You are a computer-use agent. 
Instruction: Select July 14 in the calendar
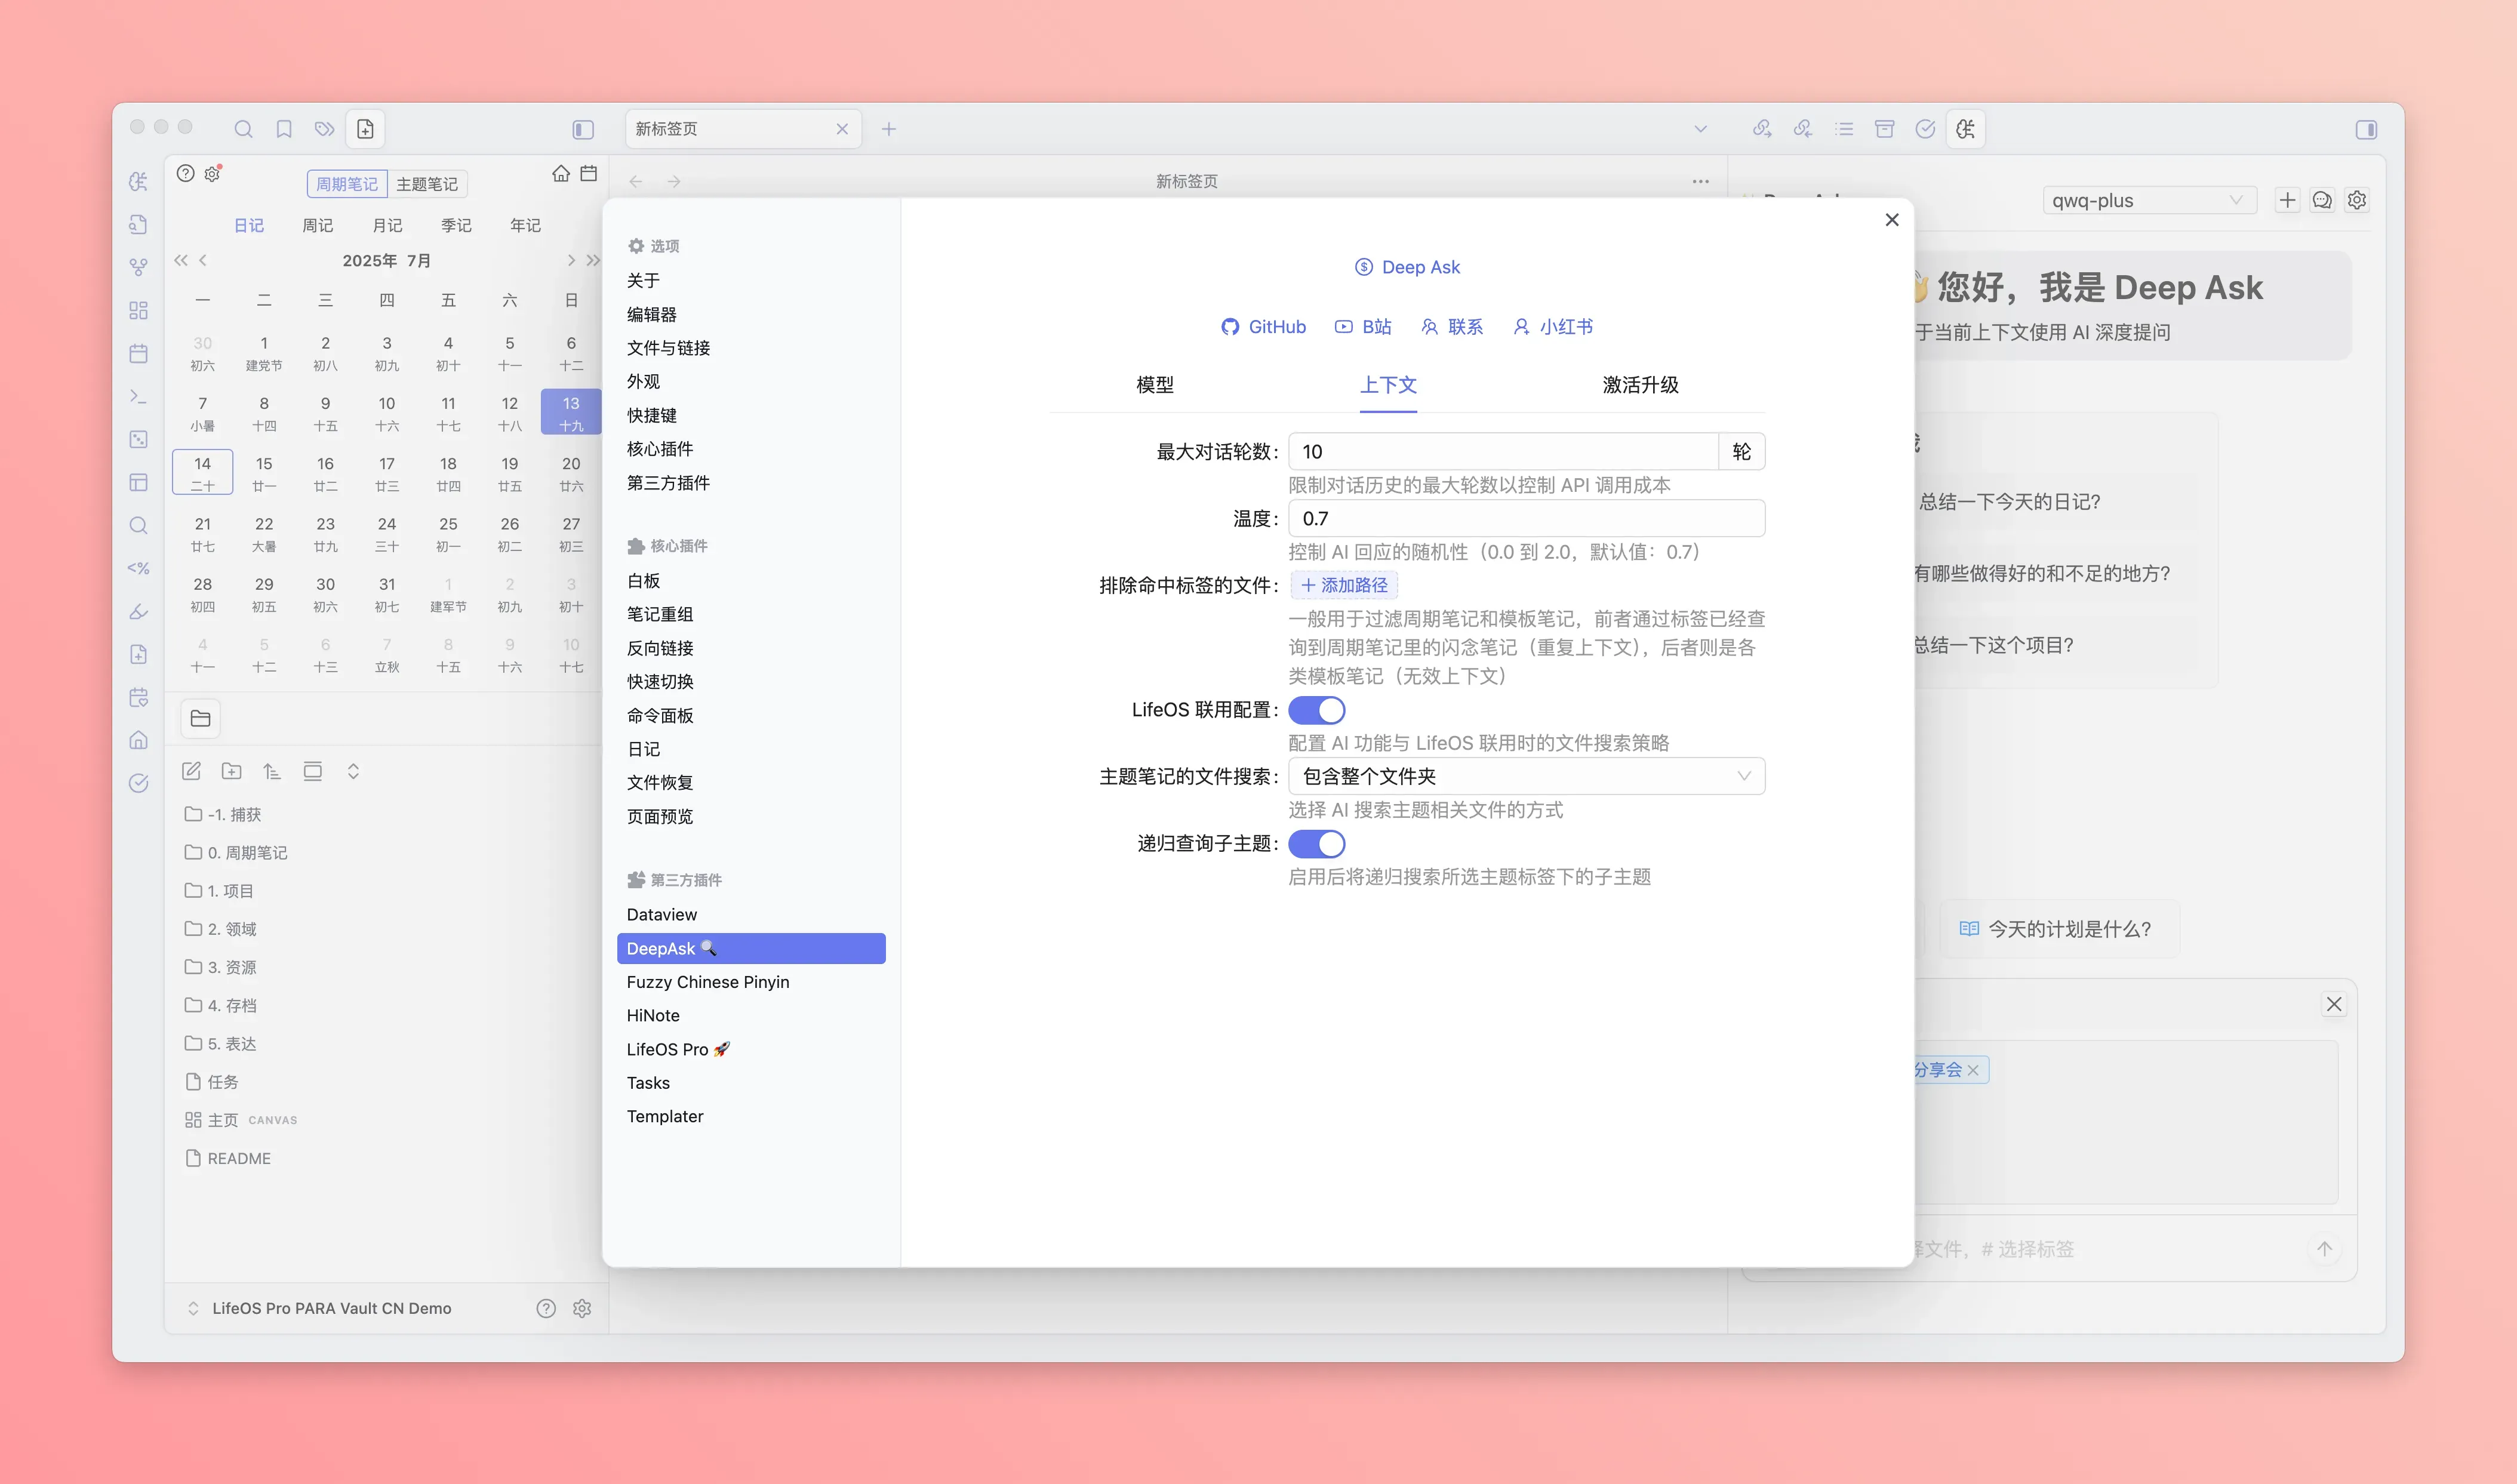pos(203,473)
